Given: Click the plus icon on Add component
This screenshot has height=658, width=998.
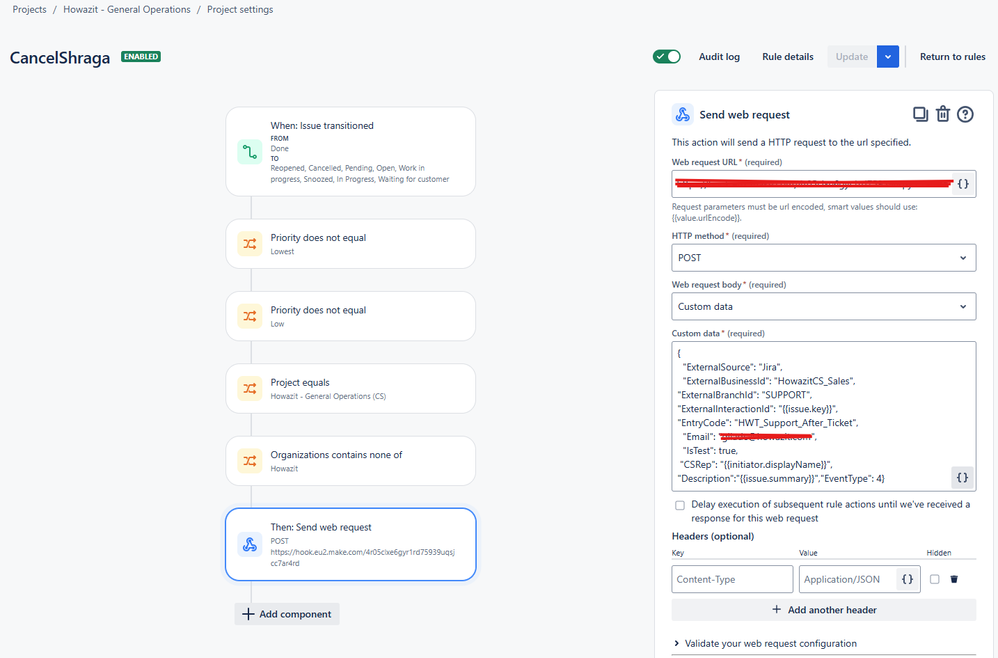Looking at the screenshot, I should pos(248,614).
